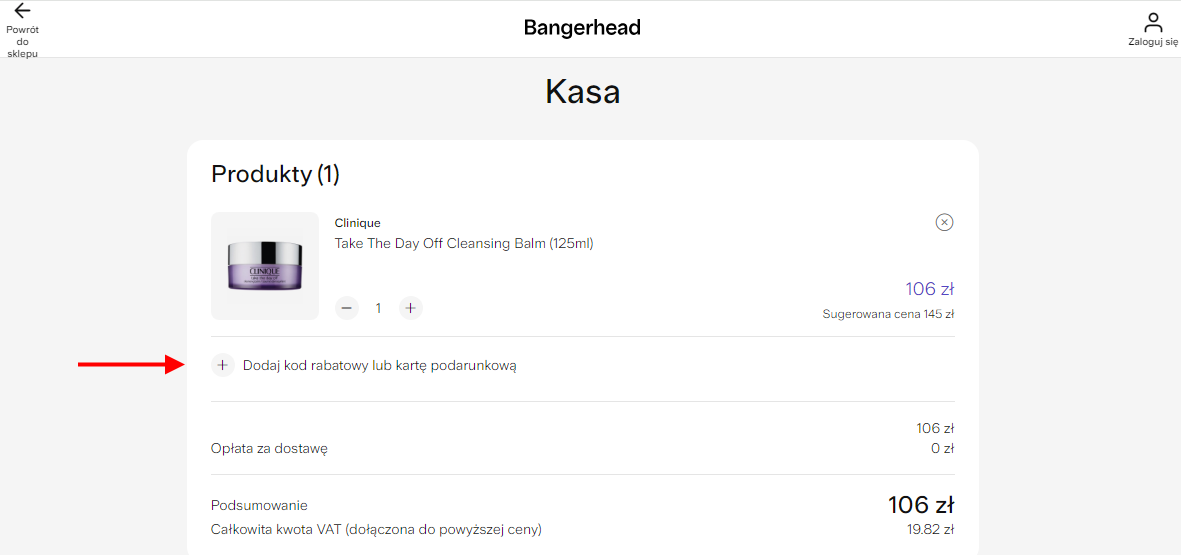Click the Bangerhead logo
The height and width of the screenshot is (555, 1181).
tap(582, 28)
